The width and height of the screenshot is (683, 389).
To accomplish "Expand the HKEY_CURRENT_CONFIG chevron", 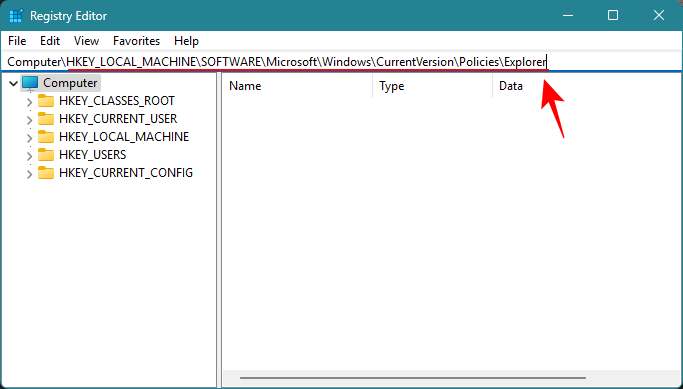I will (29, 174).
